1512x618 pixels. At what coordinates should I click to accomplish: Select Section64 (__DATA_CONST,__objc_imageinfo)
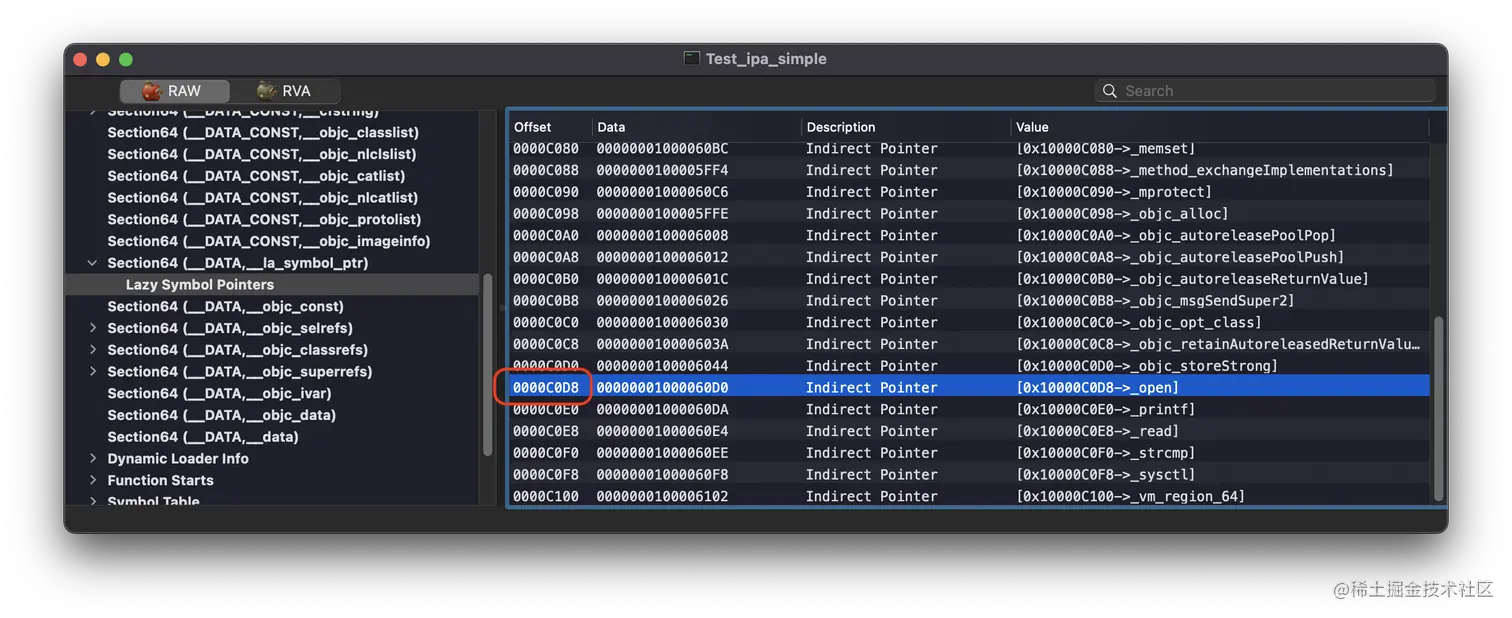click(x=269, y=241)
